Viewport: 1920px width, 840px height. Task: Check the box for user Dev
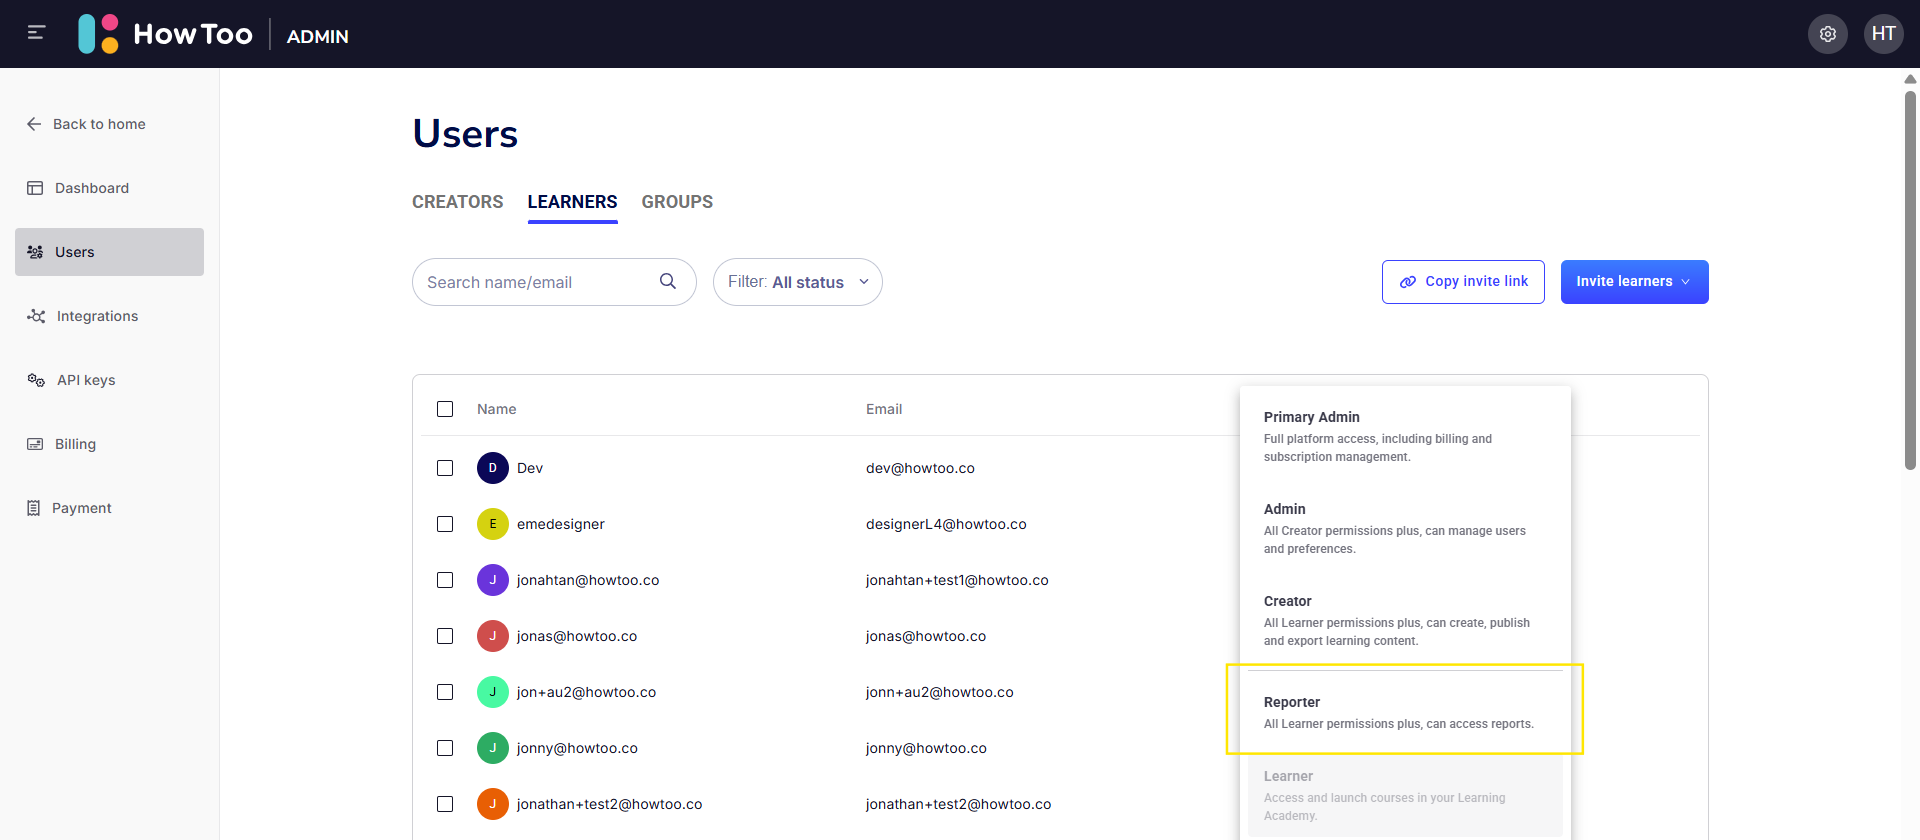pyautogui.click(x=445, y=468)
